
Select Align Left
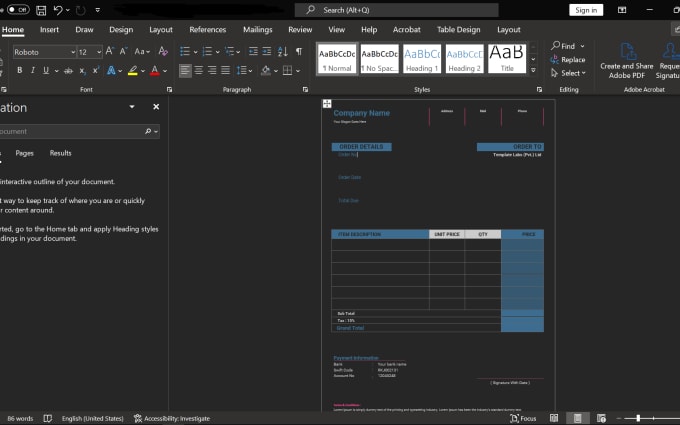(x=185, y=70)
